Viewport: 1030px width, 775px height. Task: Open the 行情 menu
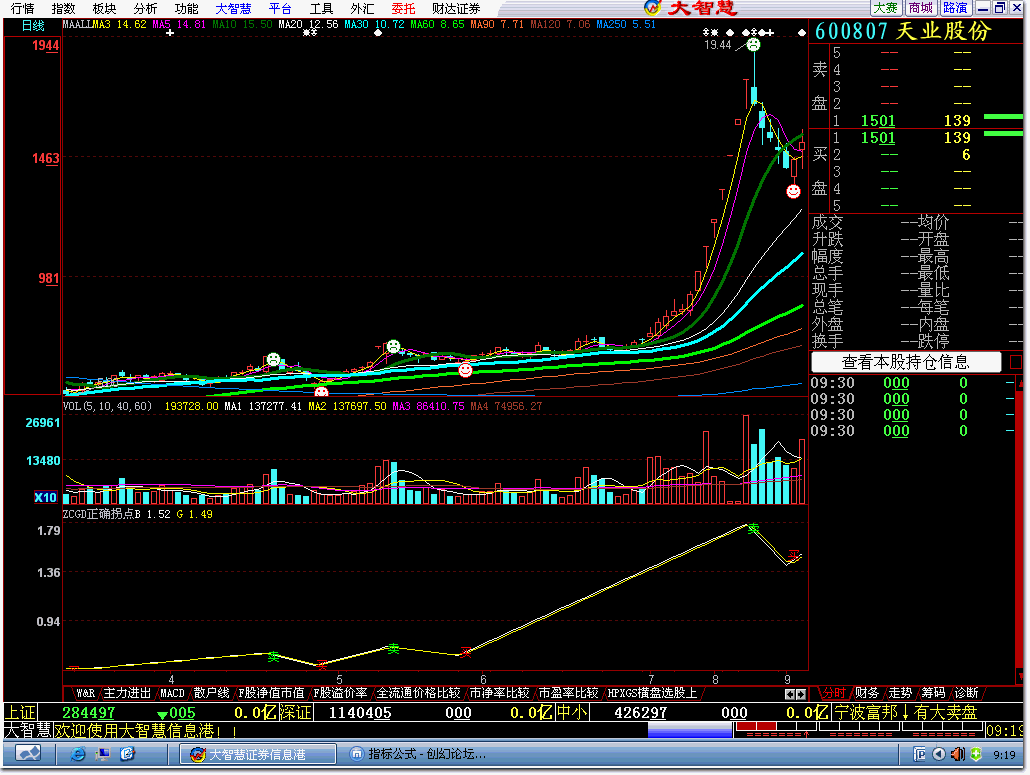tap(22, 9)
